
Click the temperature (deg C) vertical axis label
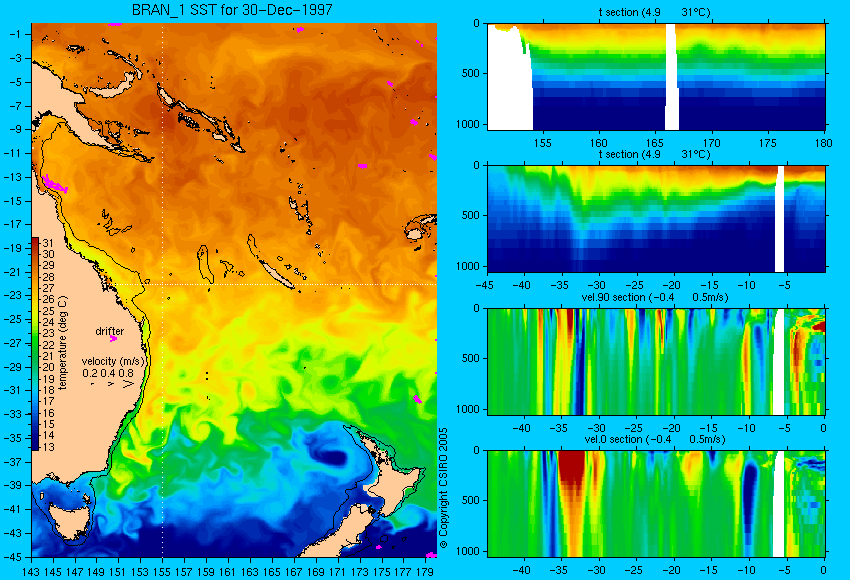click(x=62, y=343)
